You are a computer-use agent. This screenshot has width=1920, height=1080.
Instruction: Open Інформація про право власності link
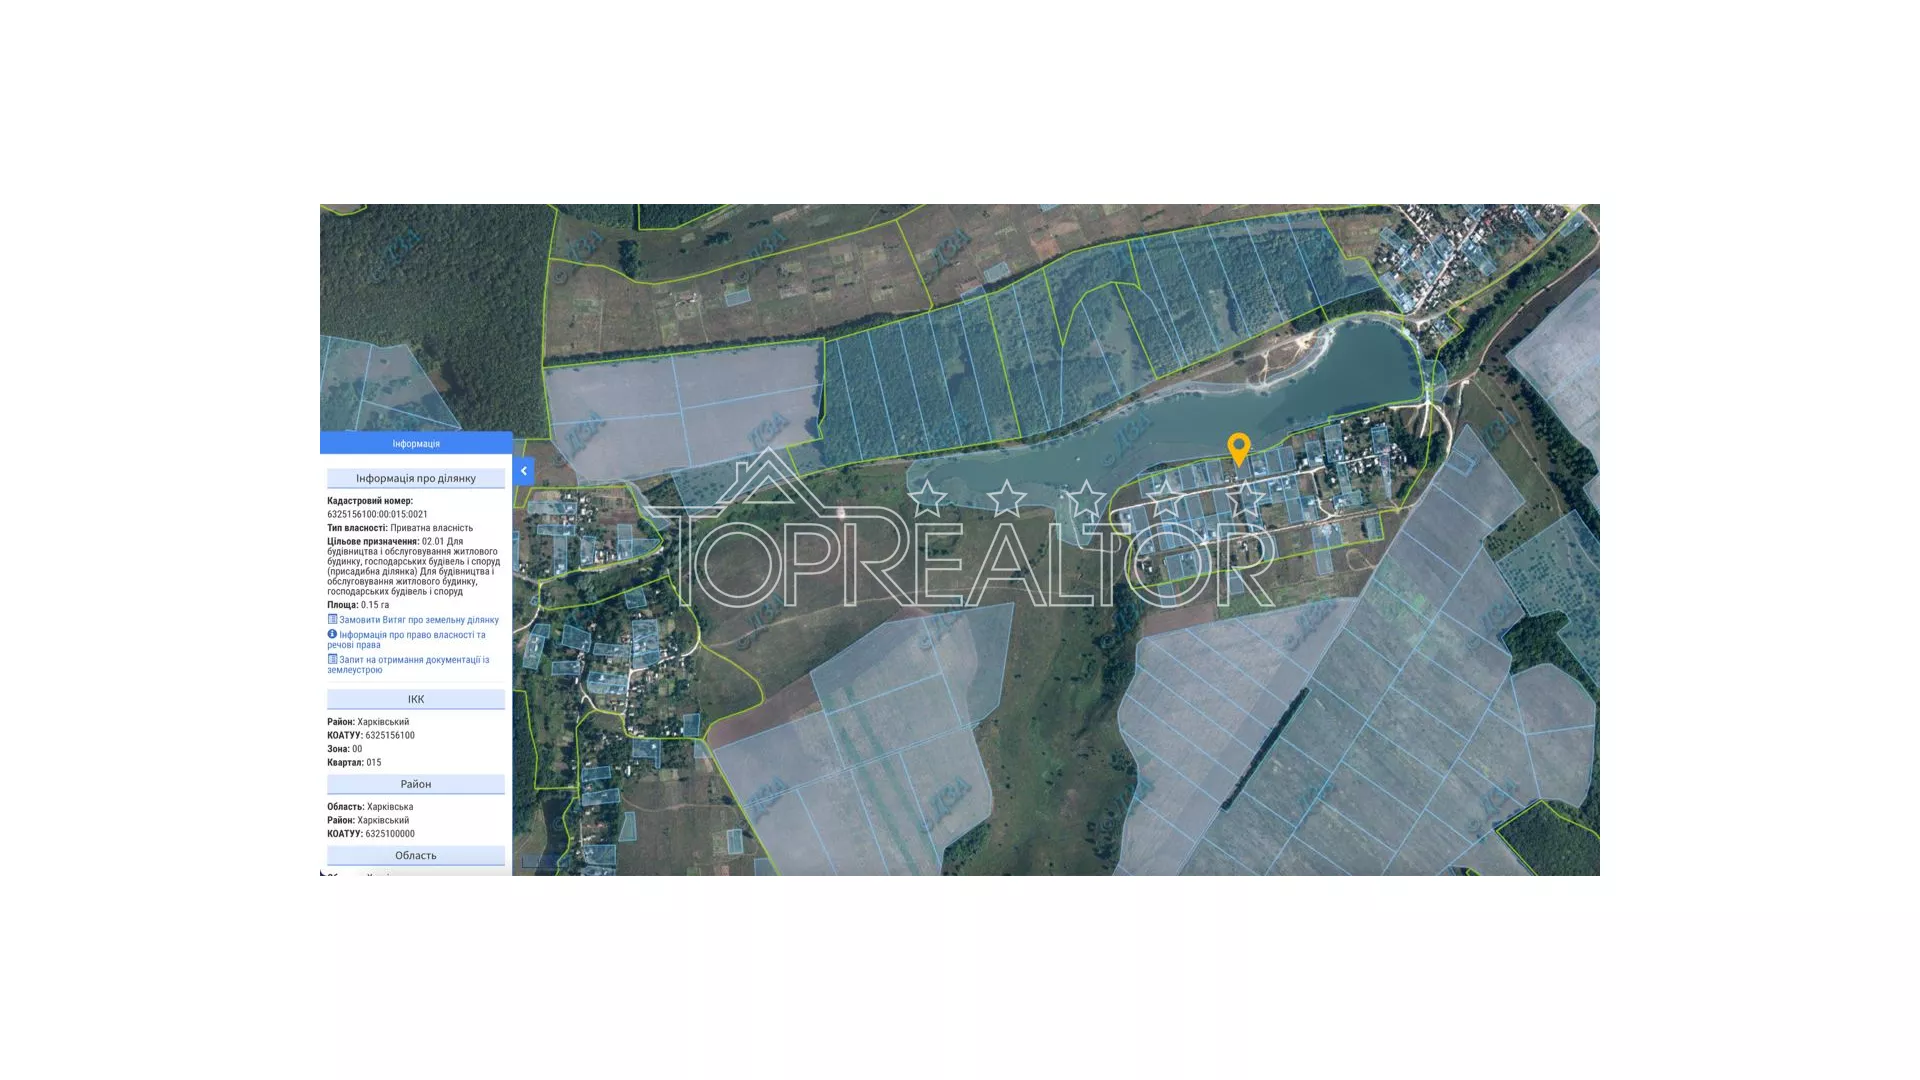click(411, 635)
